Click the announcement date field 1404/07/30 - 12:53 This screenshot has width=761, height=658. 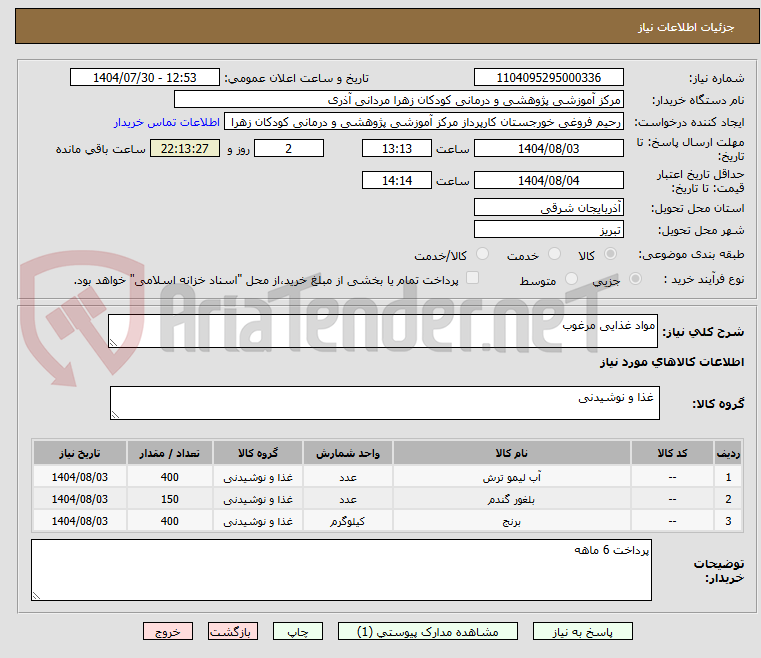(145, 78)
